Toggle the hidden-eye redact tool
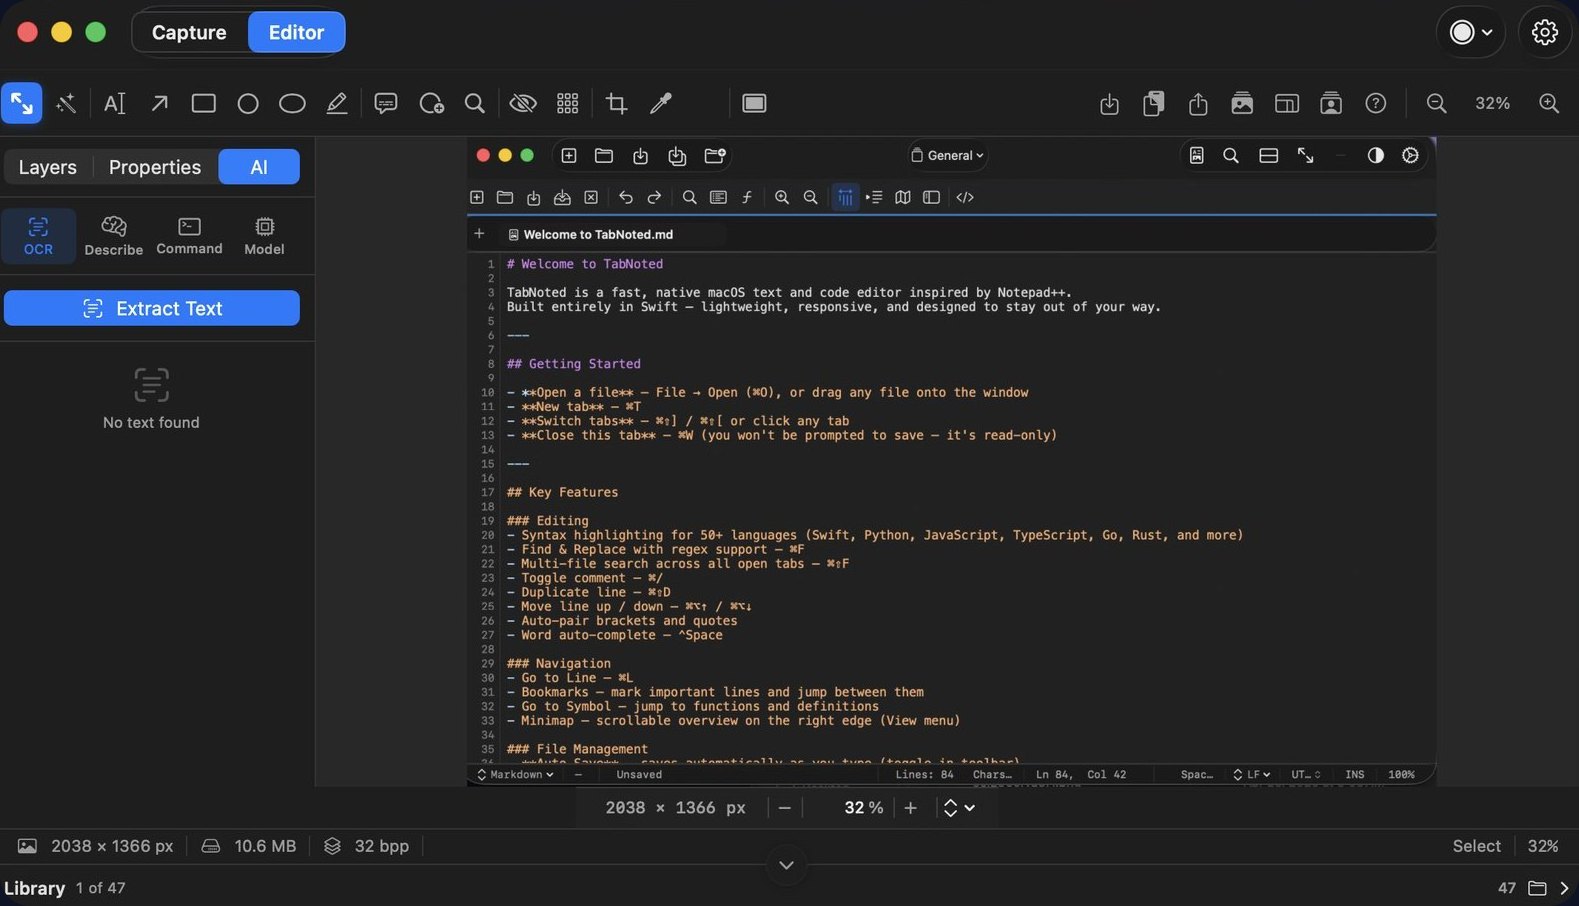This screenshot has width=1579, height=906. (x=523, y=103)
